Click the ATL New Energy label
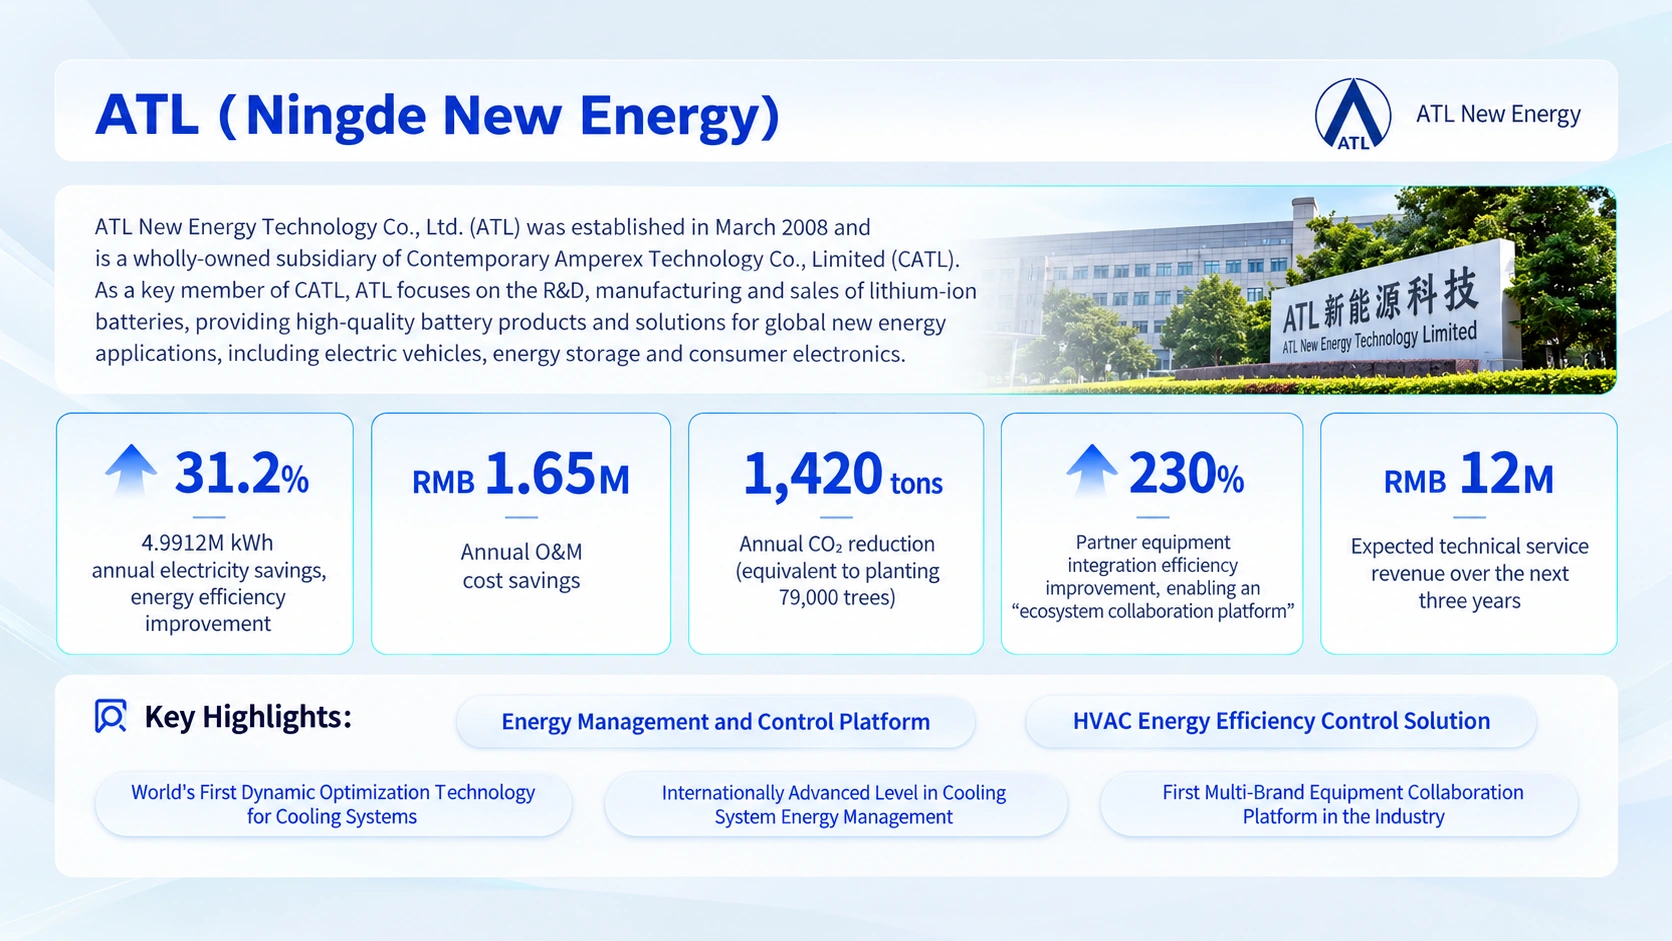The width and height of the screenshot is (1672, 941). (1498, 114)
